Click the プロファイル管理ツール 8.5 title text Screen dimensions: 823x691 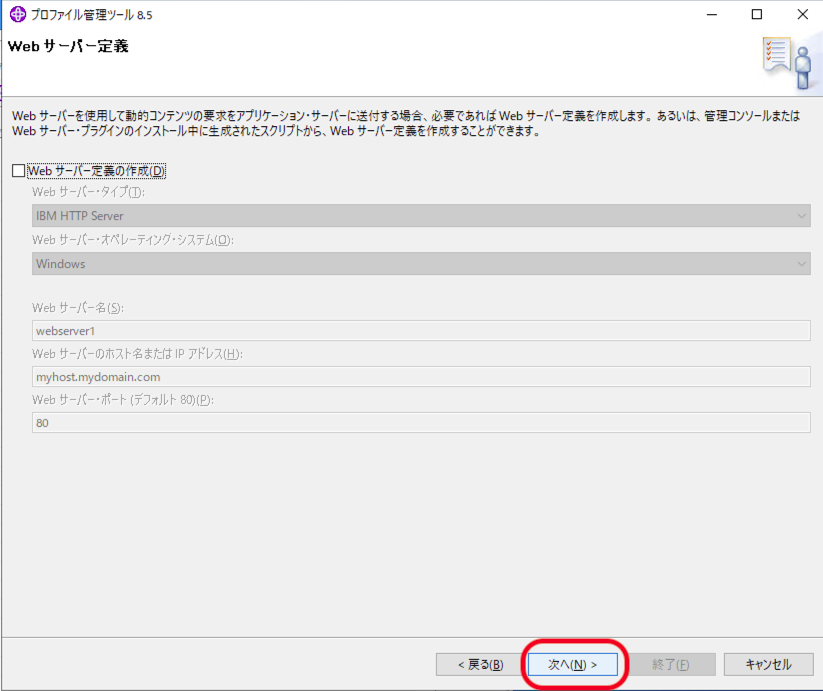[91, 15]
